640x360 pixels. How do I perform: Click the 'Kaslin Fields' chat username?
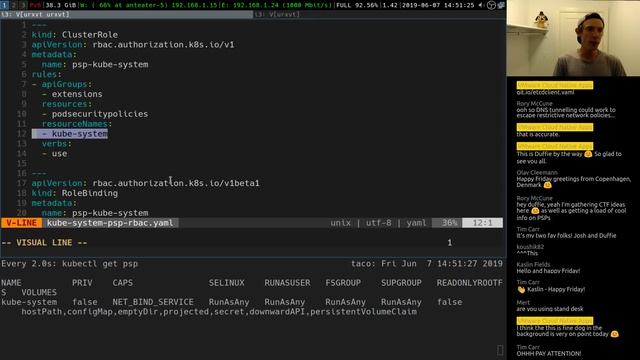(533, 264)
